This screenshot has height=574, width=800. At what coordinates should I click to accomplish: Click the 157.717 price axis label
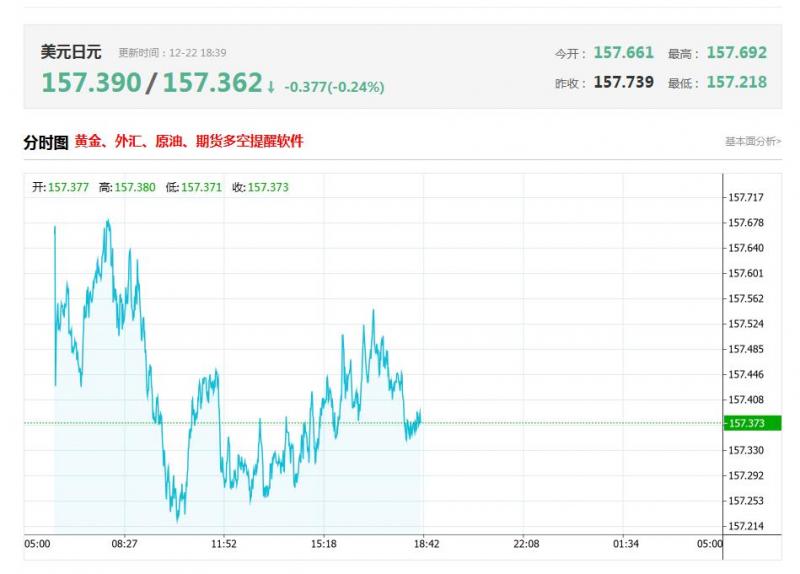click(746, 197)
